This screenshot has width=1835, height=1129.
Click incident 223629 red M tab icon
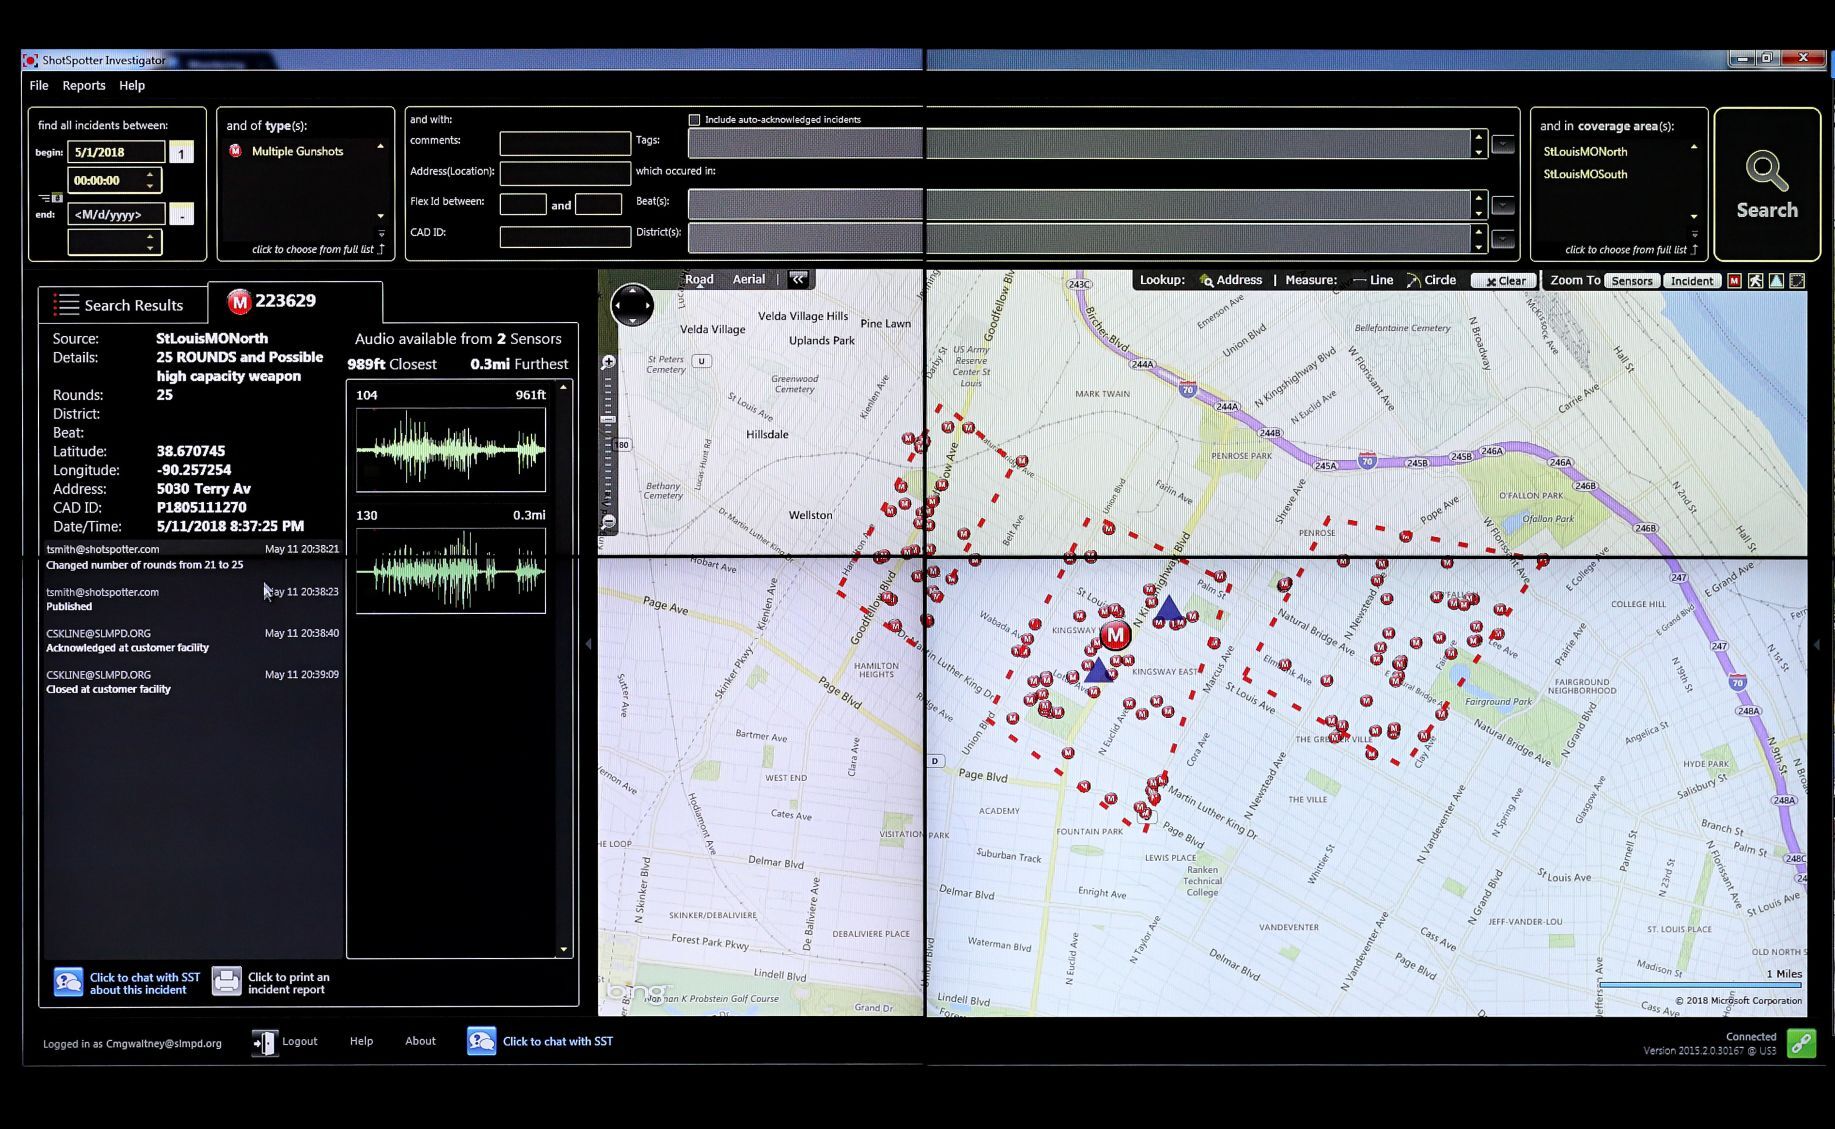239,301
